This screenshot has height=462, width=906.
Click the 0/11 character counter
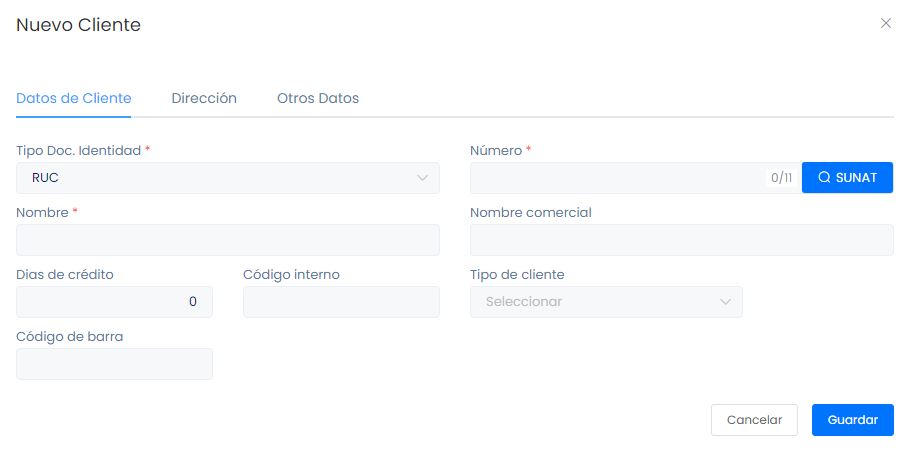(781, 178)
